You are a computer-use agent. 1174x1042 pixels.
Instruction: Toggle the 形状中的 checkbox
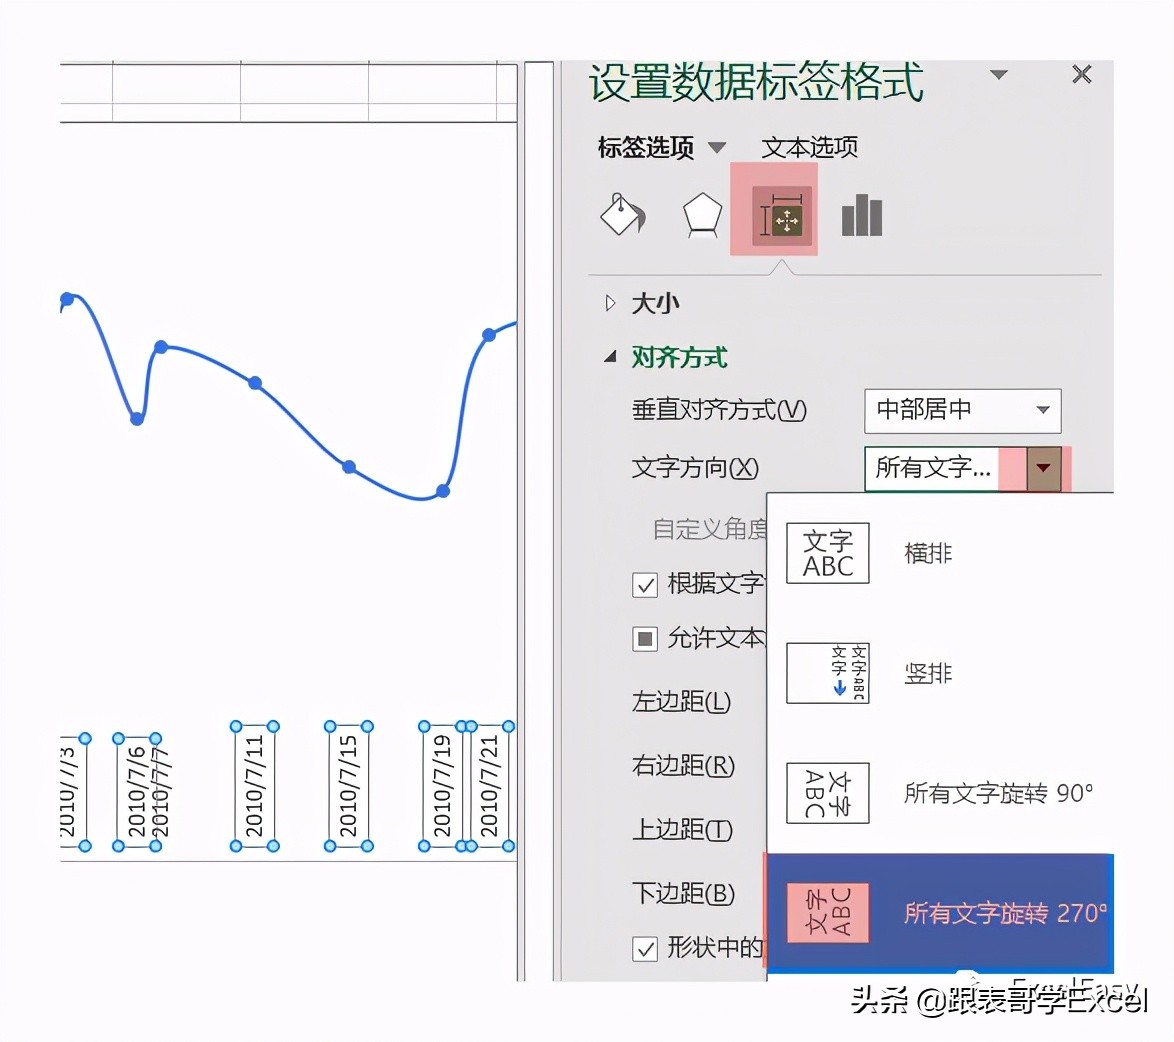coord(645,948)
